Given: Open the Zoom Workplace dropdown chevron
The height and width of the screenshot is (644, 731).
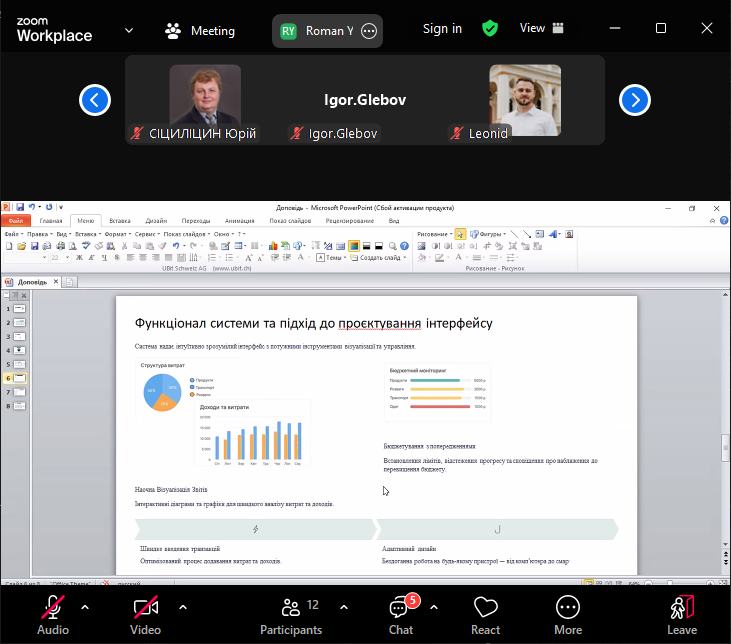Looking at the screenshot, I should point(128,31).
